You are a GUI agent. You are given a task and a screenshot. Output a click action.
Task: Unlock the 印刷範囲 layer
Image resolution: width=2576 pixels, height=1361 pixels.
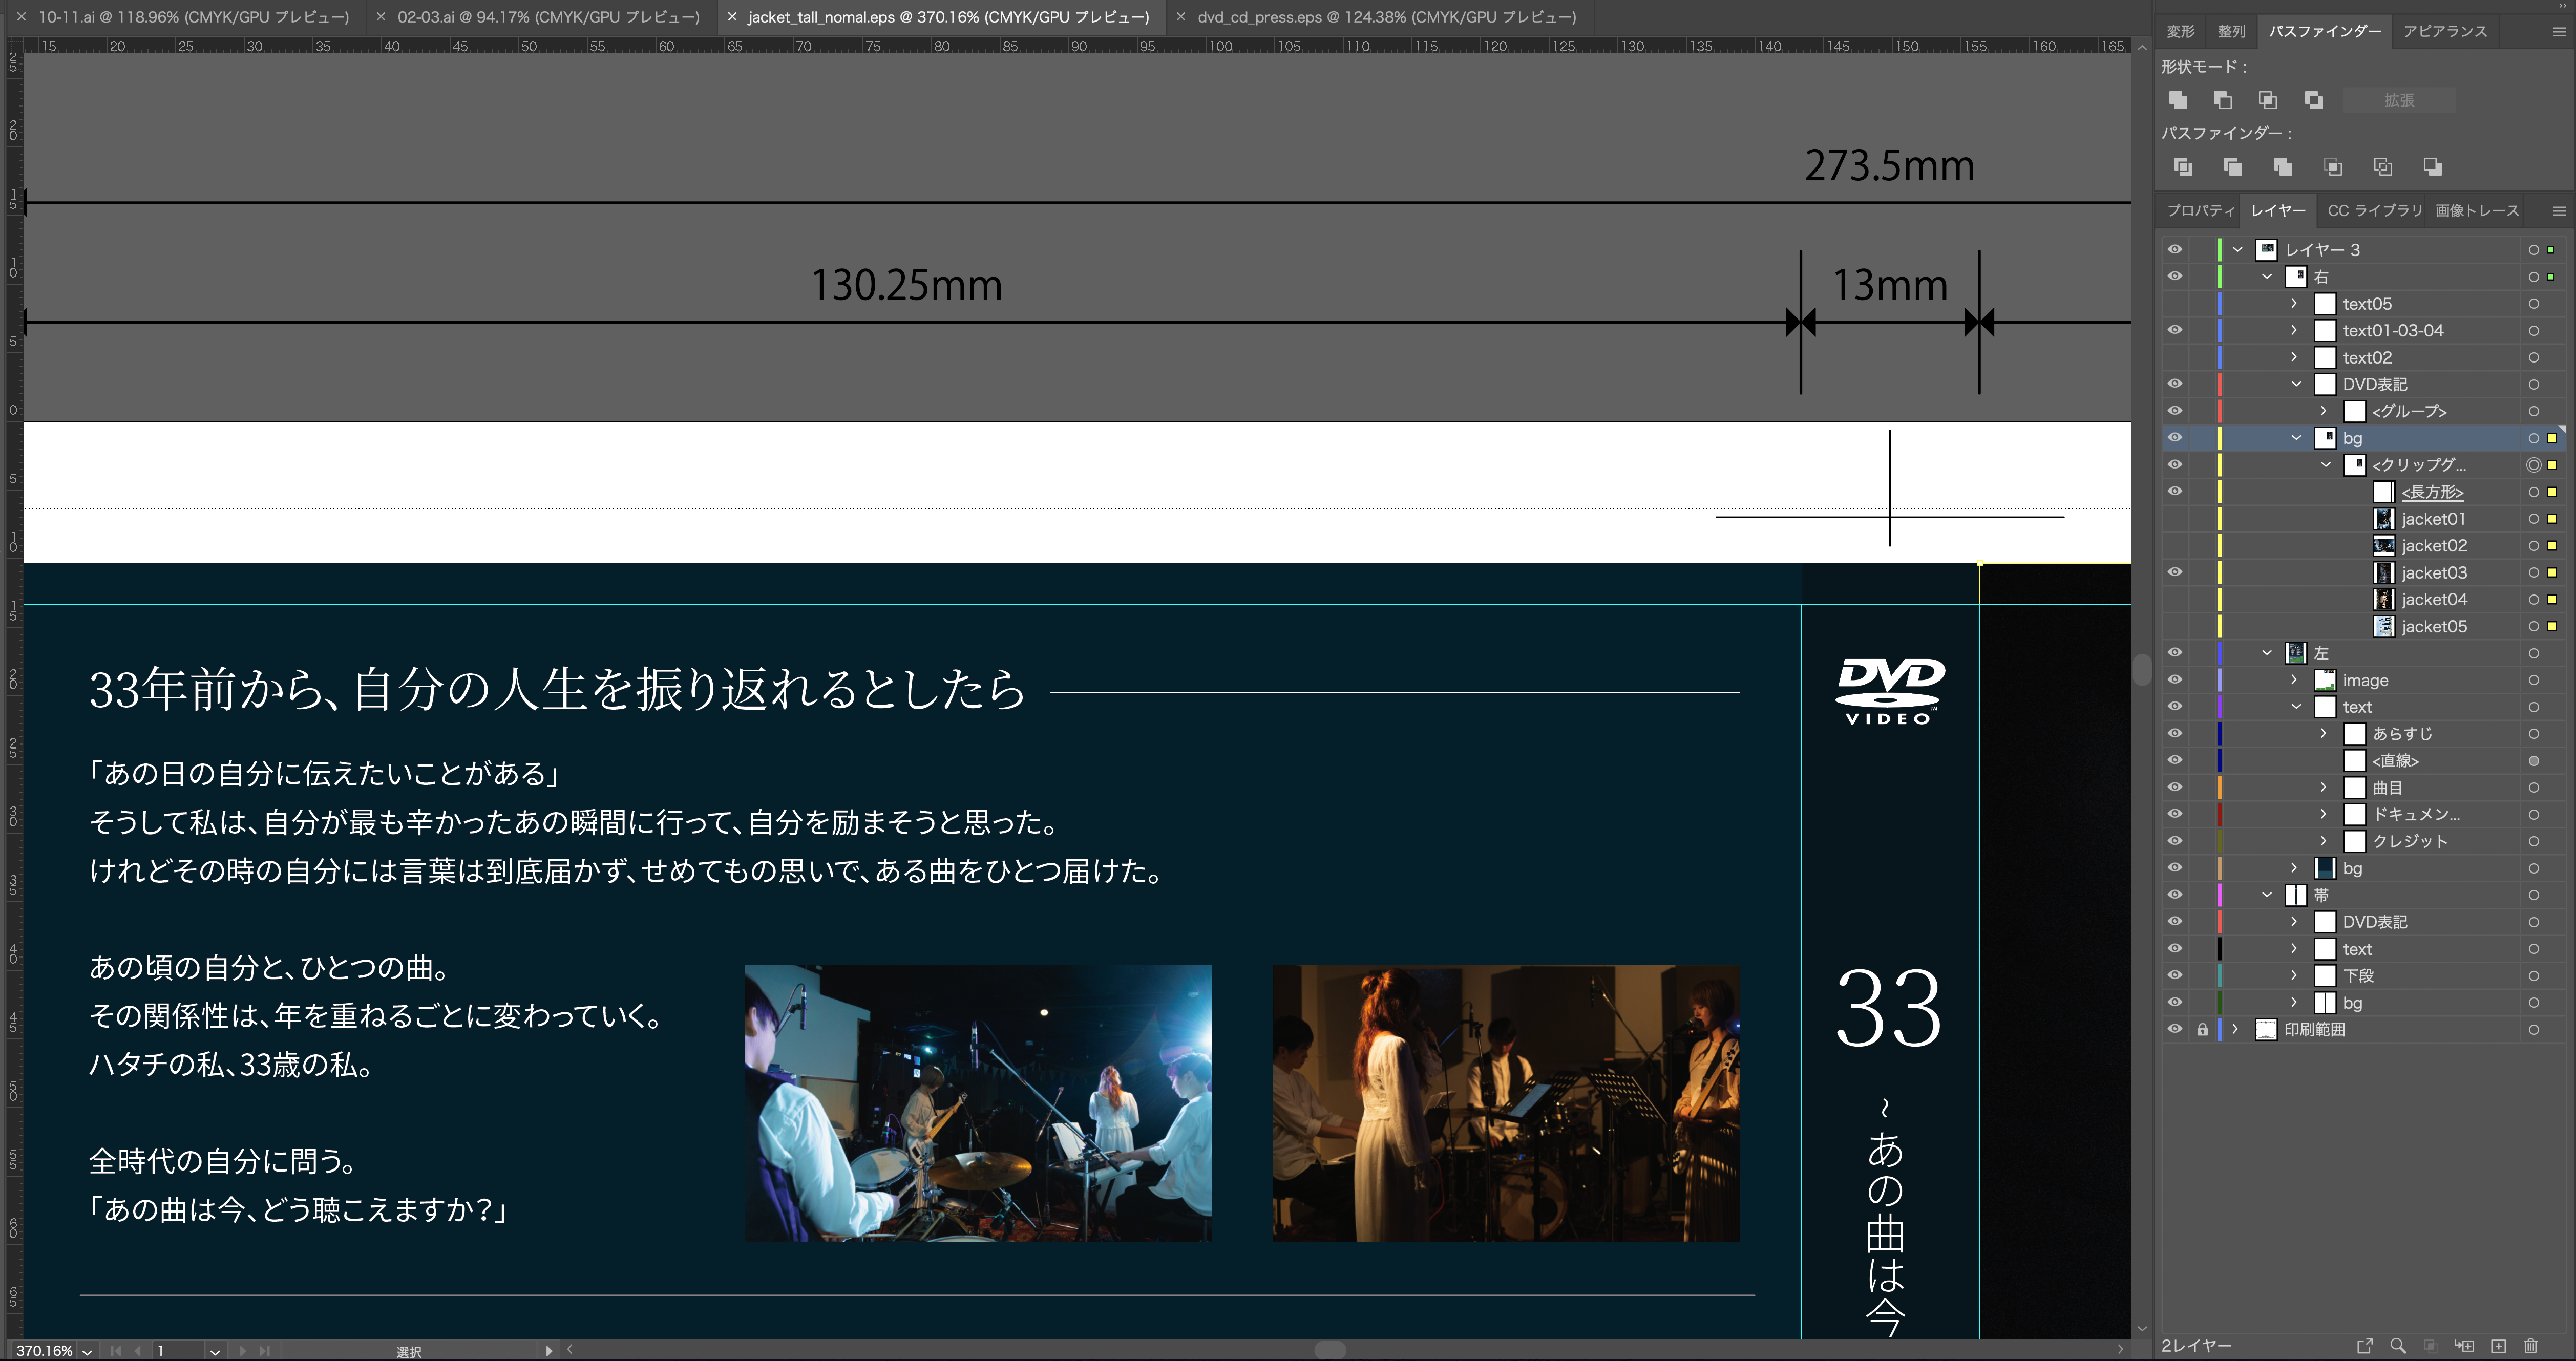2202,1029
